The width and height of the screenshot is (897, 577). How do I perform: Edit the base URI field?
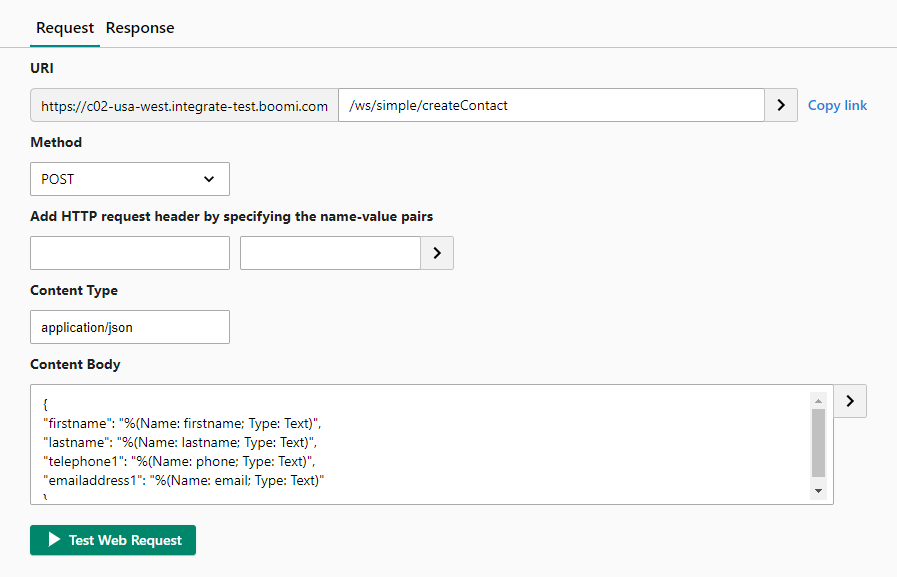(x=183, y=104)
